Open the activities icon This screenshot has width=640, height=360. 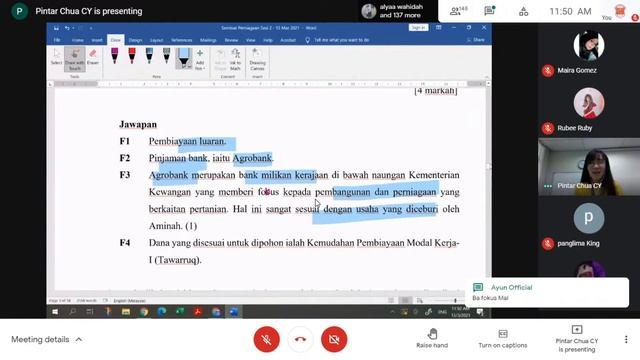(x=523, y=11)
